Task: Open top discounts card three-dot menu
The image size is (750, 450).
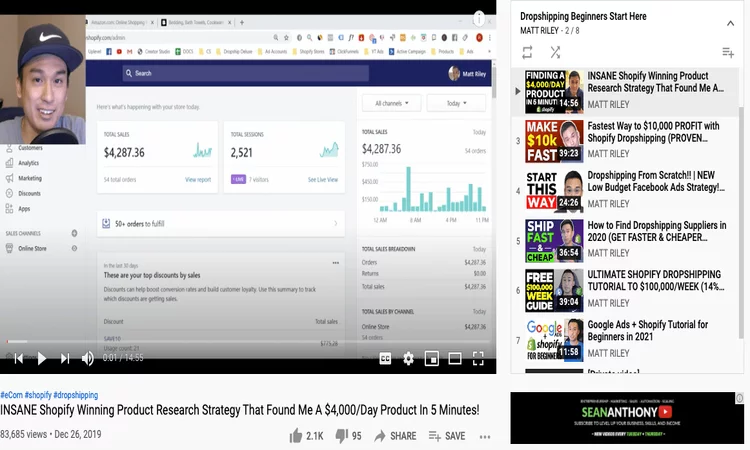Action: [336, 263]
